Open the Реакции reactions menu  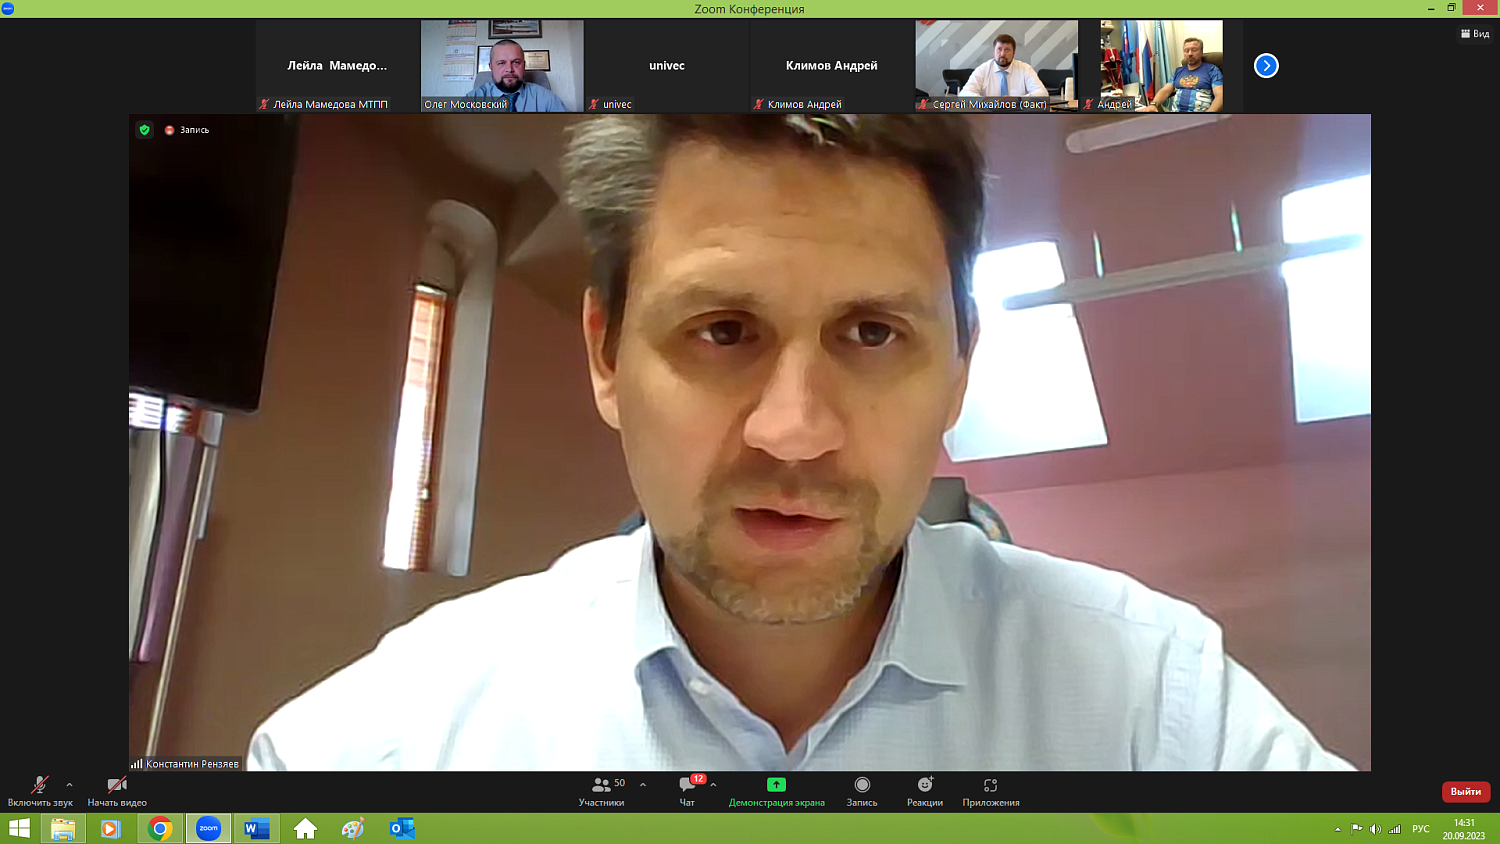click(925, 786)
